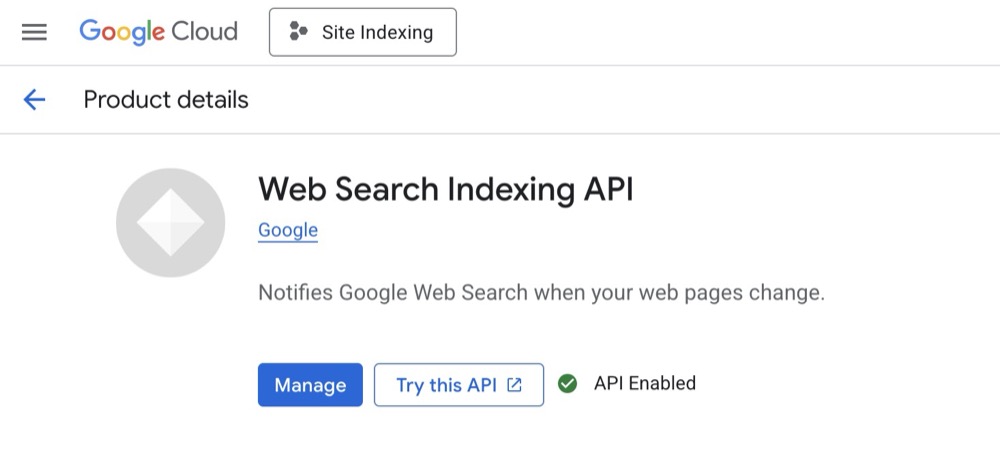Click the green API Enabled checkmark icon
This screenshot has height=466, width=1000.
pos(568,384)
